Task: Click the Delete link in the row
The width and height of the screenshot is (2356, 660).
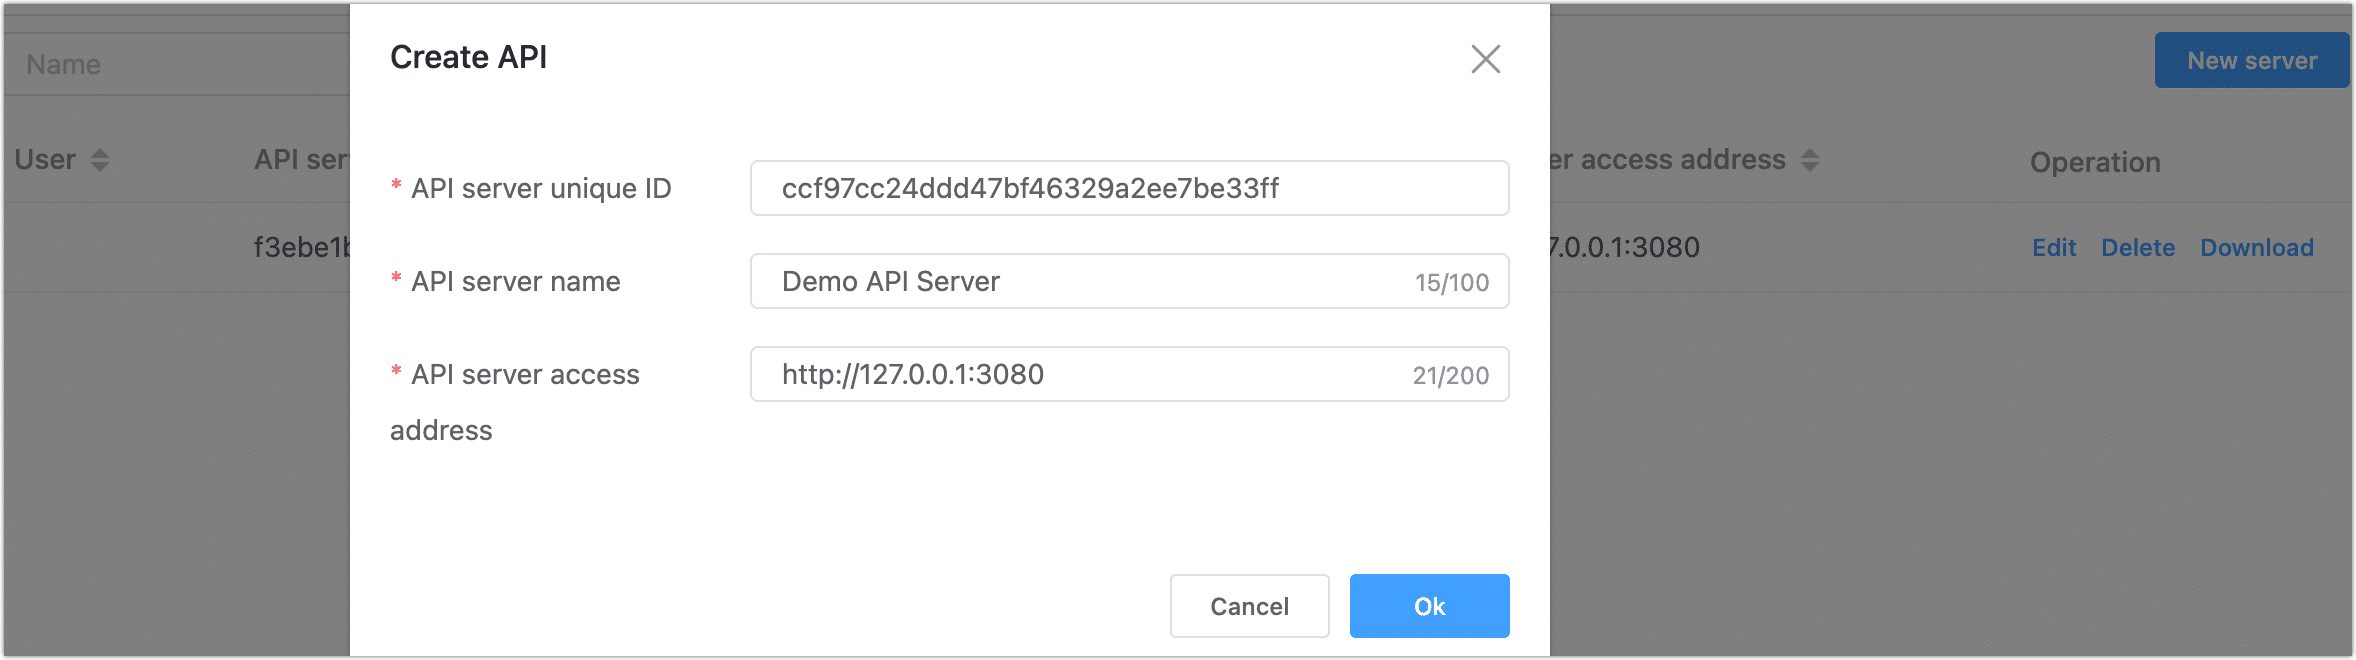Action: (2138, 247)
